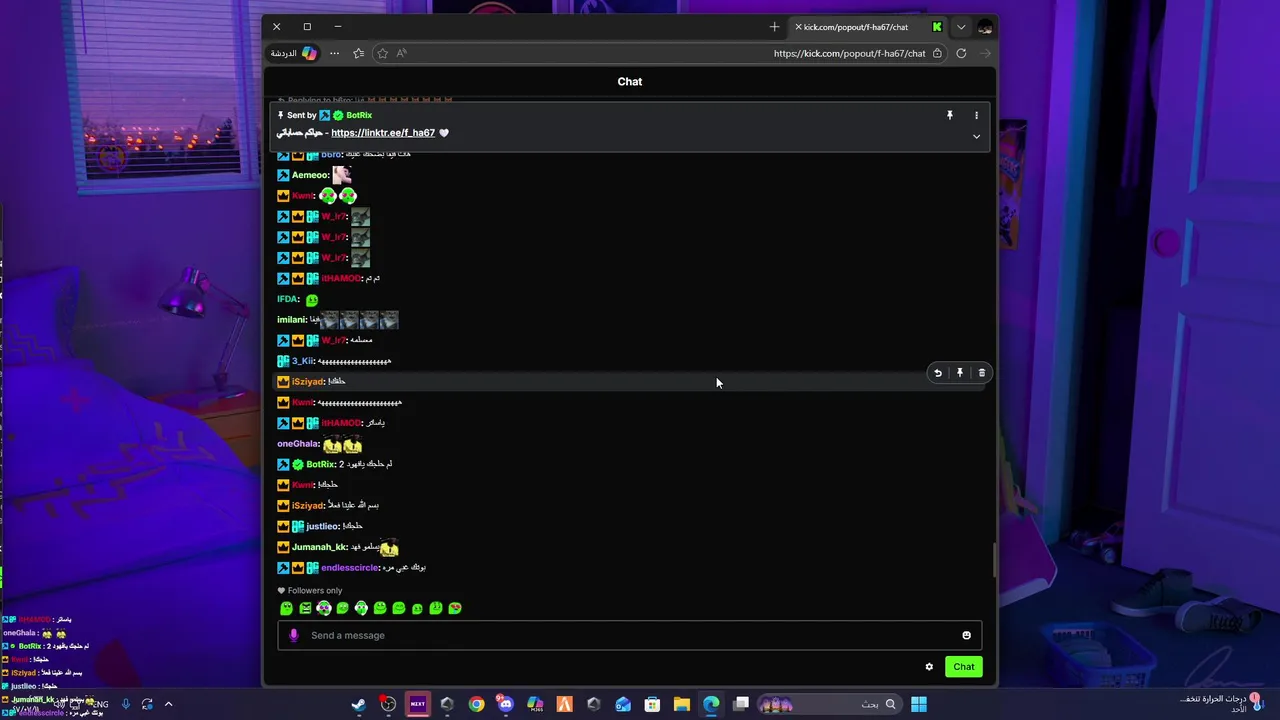Click the read aloud icon in address bar
This screenshot has height=720, width=1280.
point(402,53)
